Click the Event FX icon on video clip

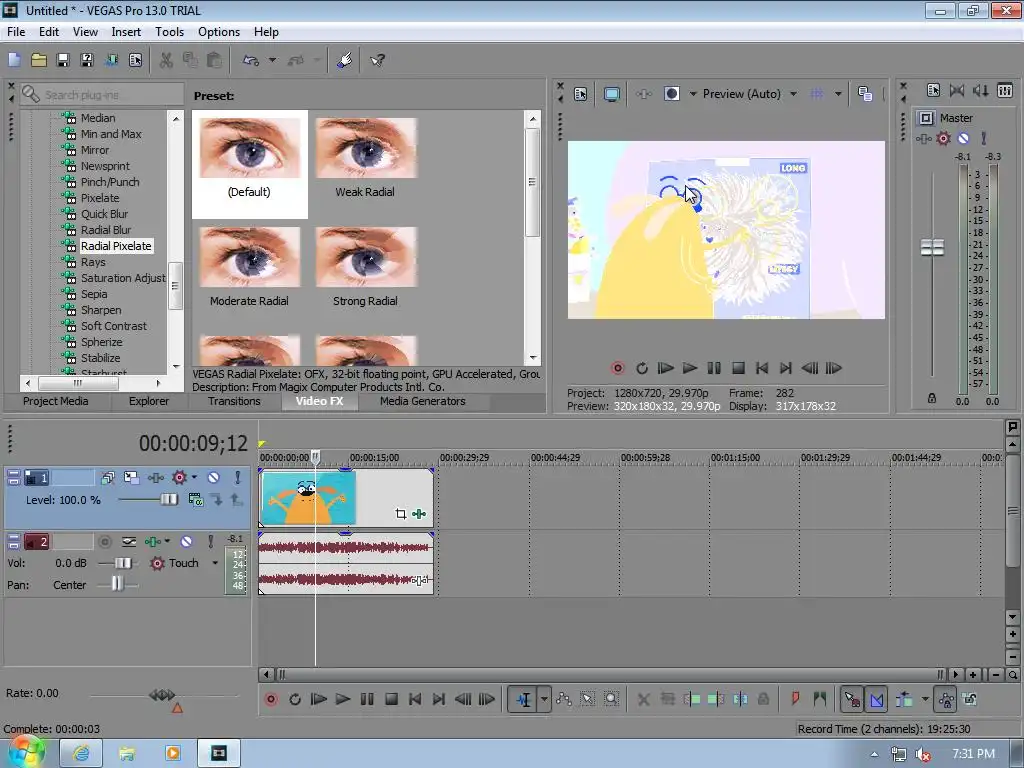point(419,514)
